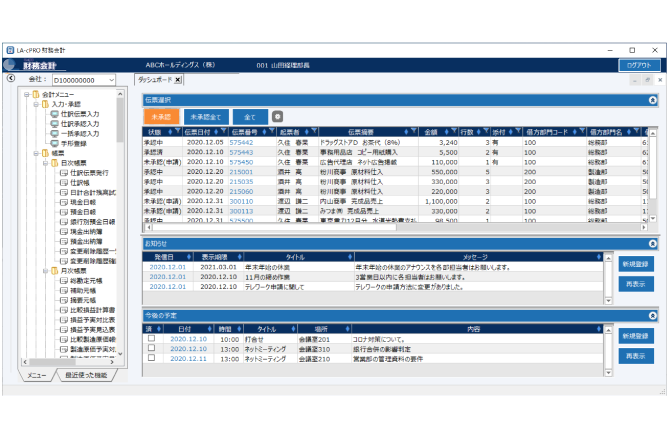669x438 pixels.
Task: Open voucher number 300110 link
Action: click(x=241, y=201)
